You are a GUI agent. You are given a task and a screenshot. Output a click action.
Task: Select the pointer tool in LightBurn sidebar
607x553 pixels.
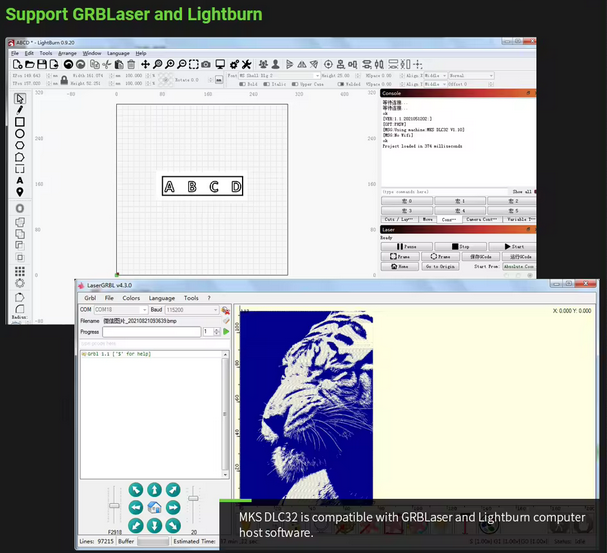point(19,99)
